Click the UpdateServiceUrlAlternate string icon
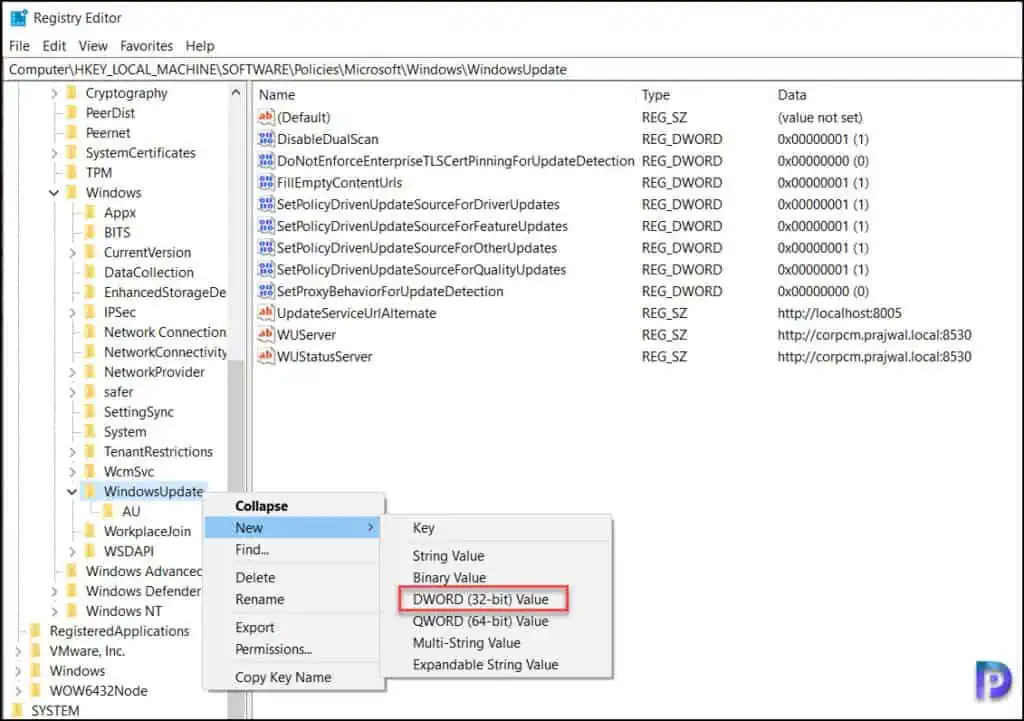1024x721 pixels. [x=266, y=313]
